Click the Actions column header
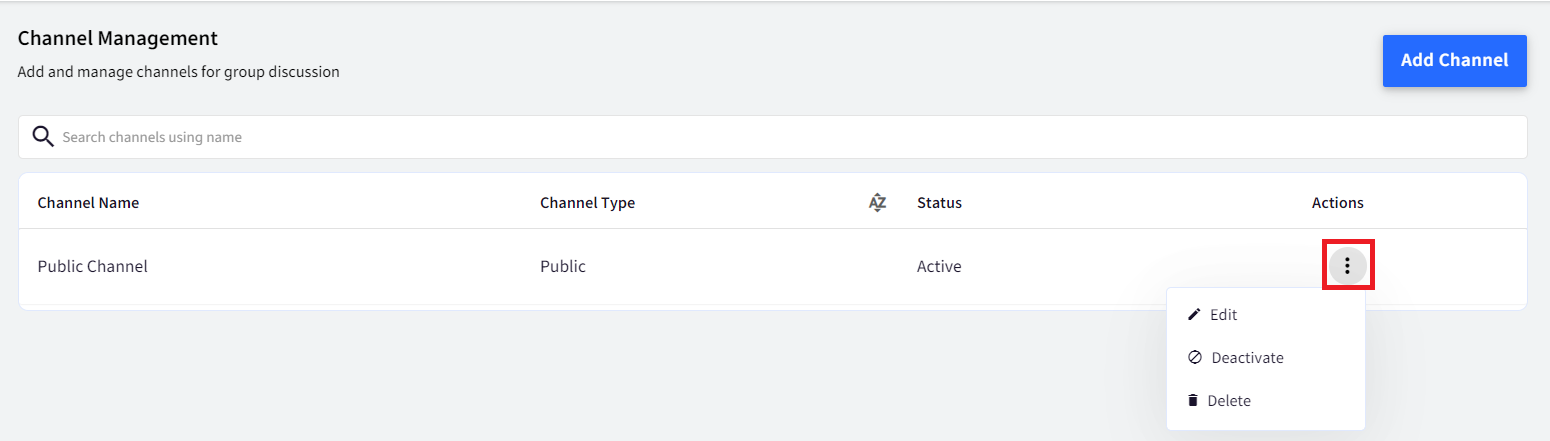This screenshot has width=1550, height=441. coord(1337,203)
